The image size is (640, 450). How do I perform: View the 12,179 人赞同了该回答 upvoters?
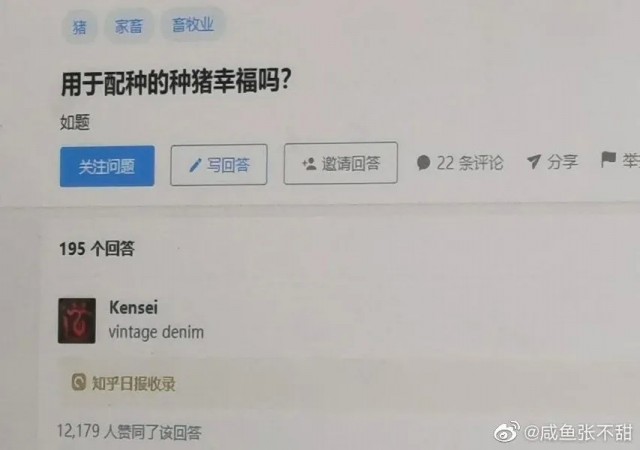(129, 431)
